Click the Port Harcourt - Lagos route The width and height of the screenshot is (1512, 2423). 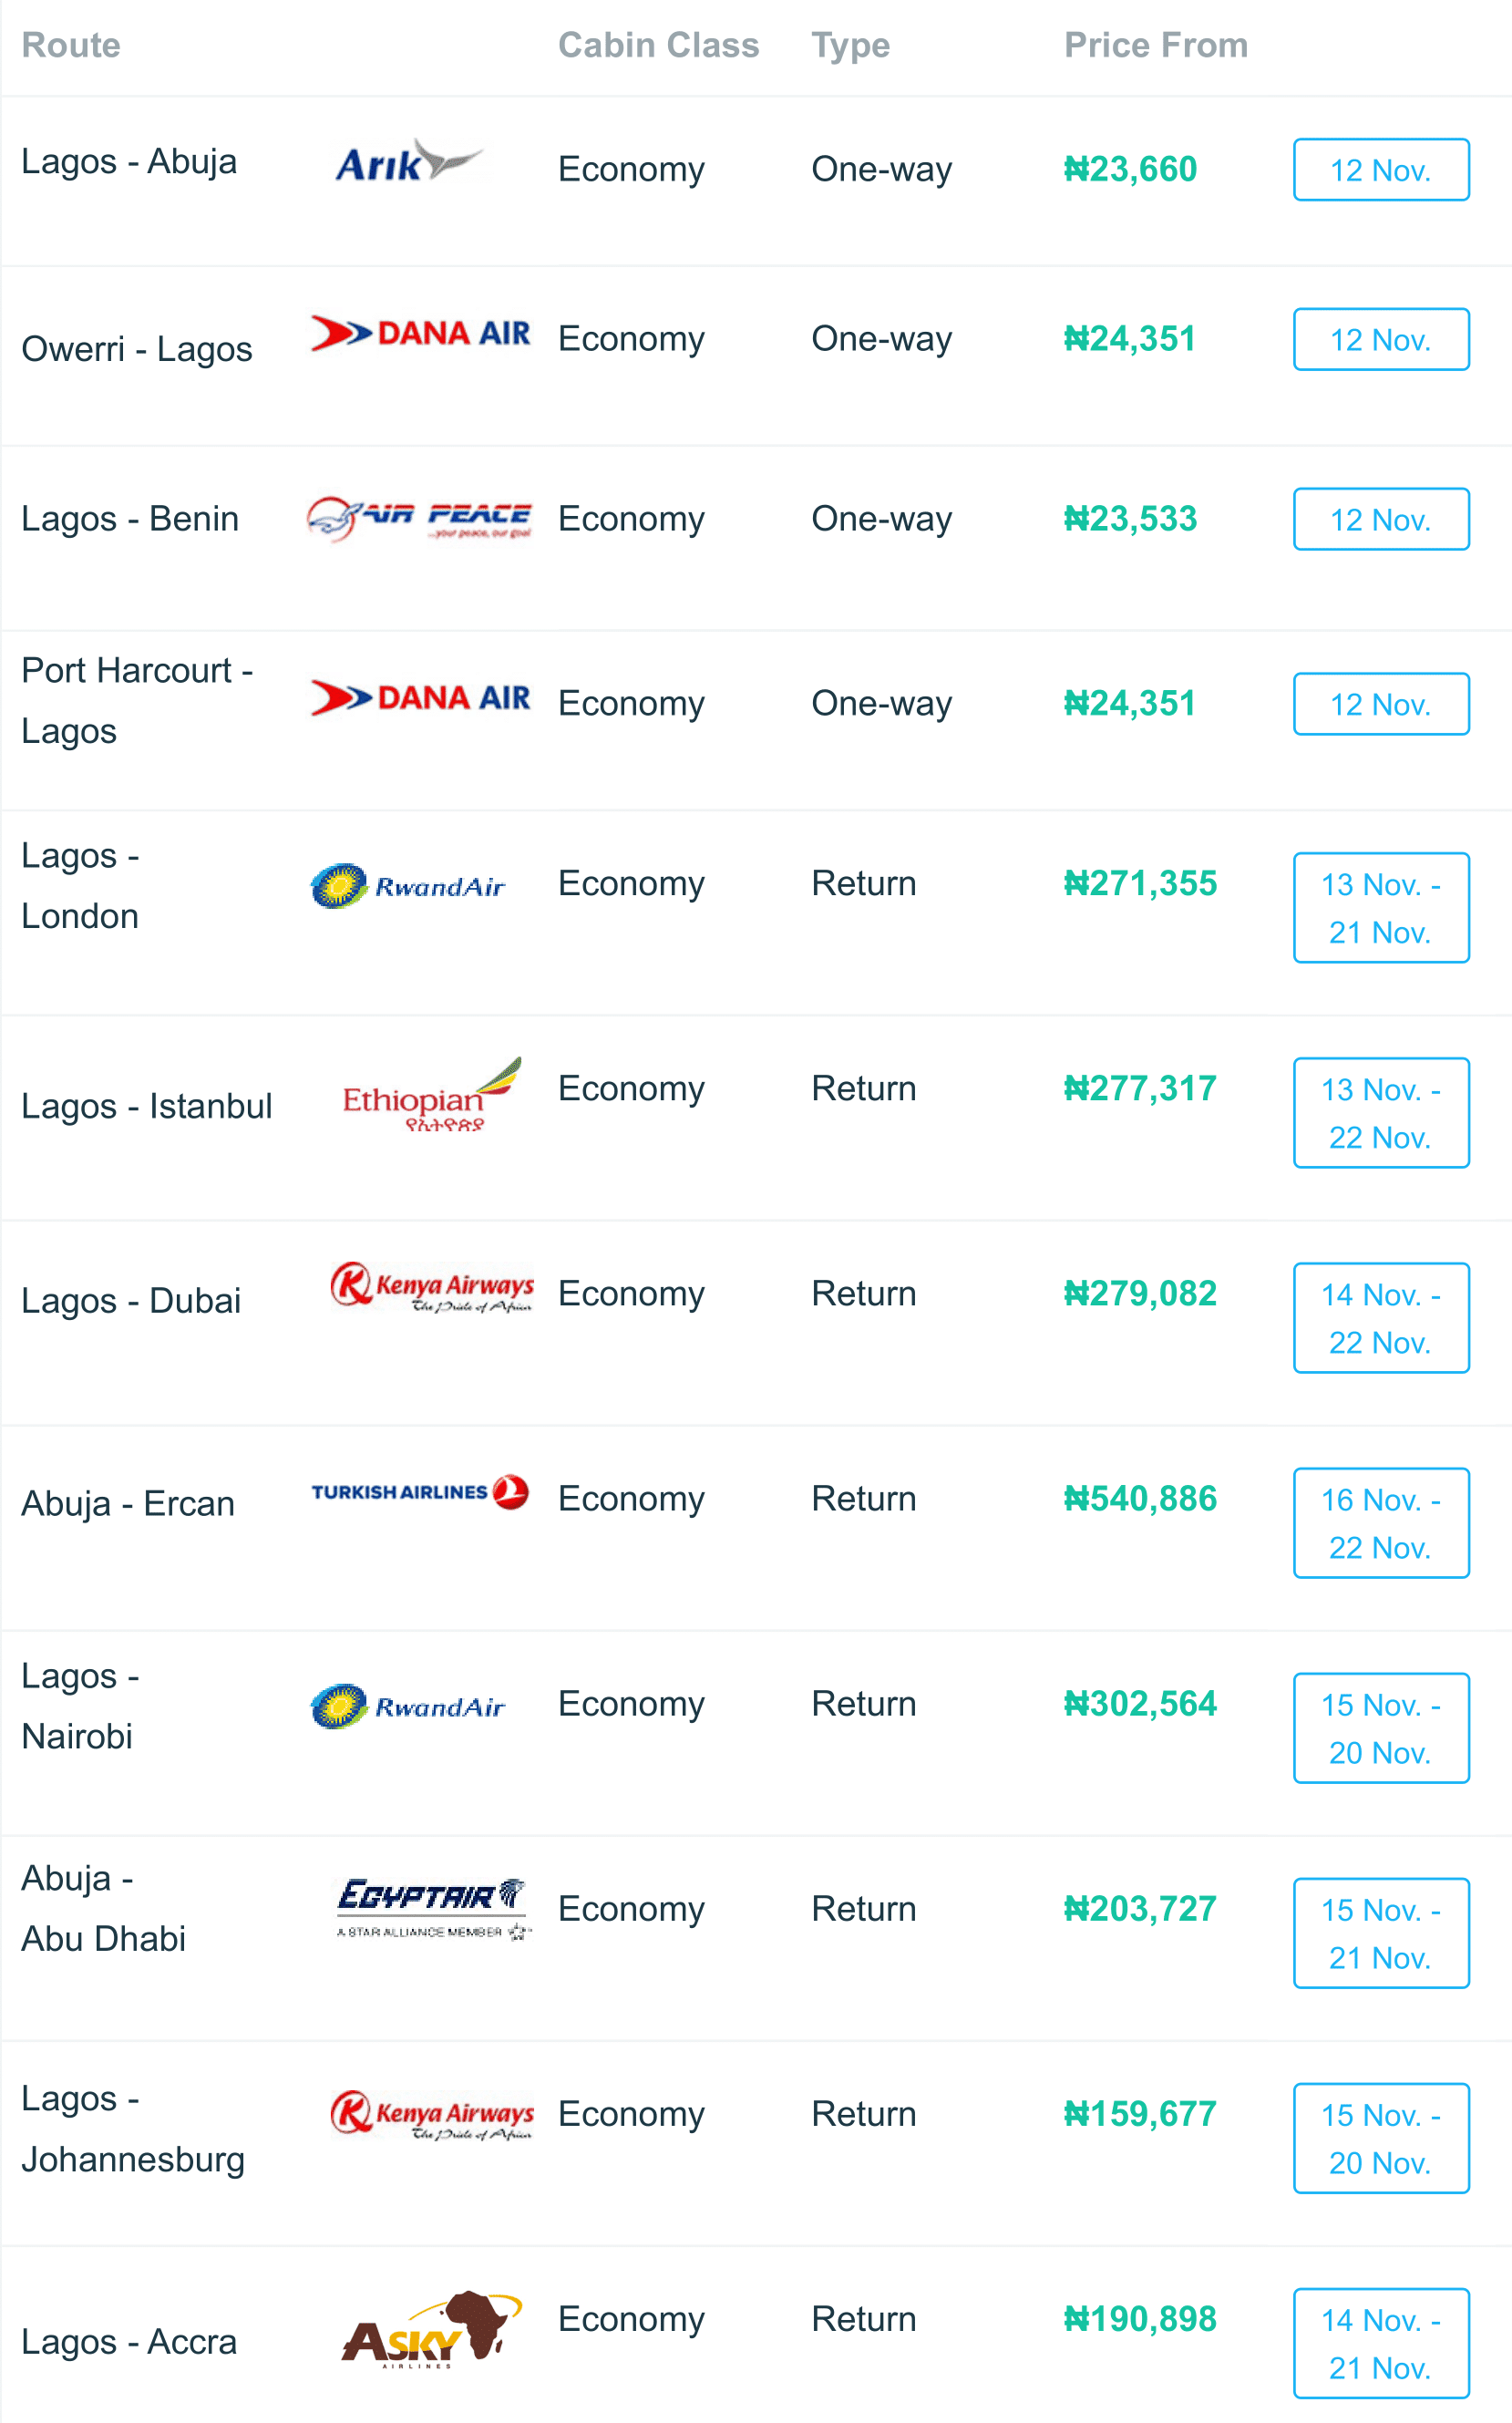[x=137, y=700]
